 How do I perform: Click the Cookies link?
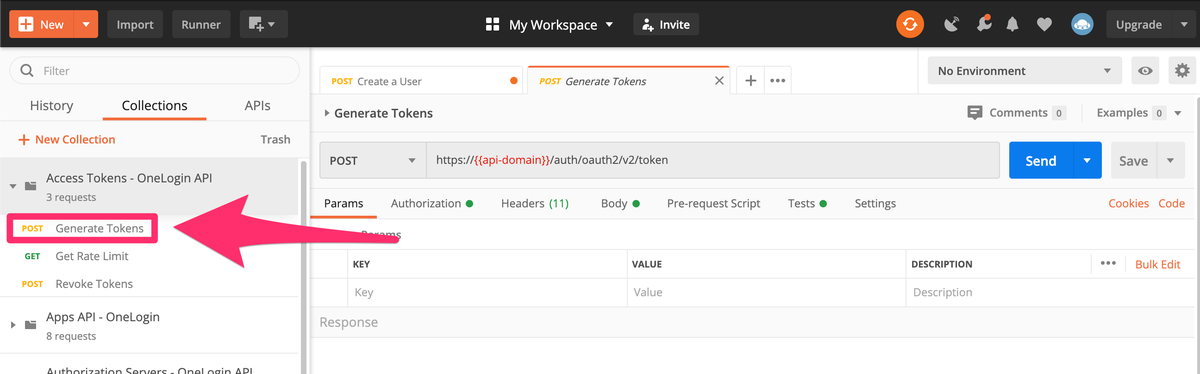pos(1129,203)
